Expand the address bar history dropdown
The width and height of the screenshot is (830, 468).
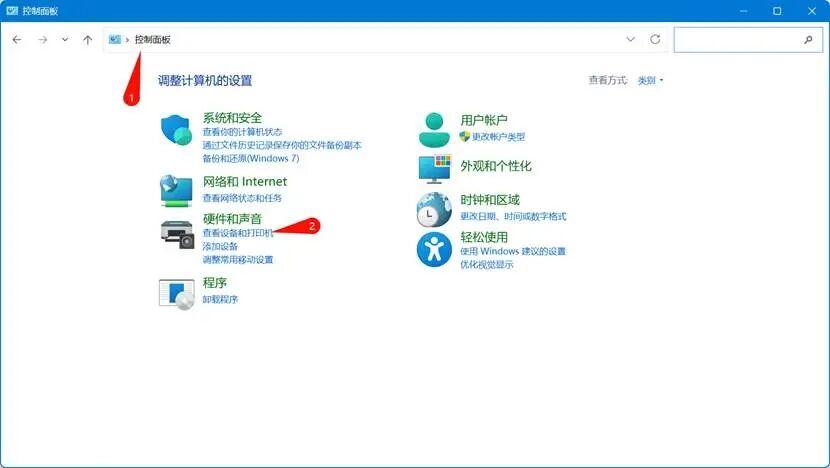click(630, 39)
